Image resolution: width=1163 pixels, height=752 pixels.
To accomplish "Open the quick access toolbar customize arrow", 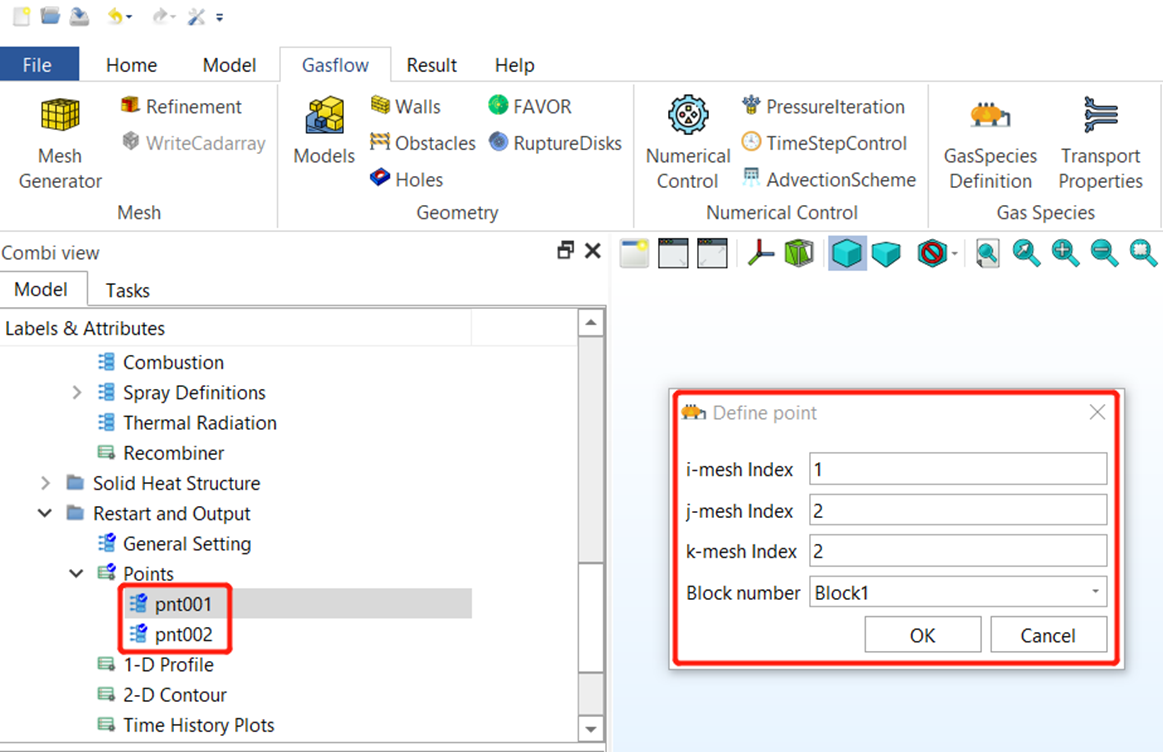I will pos(220,18).
